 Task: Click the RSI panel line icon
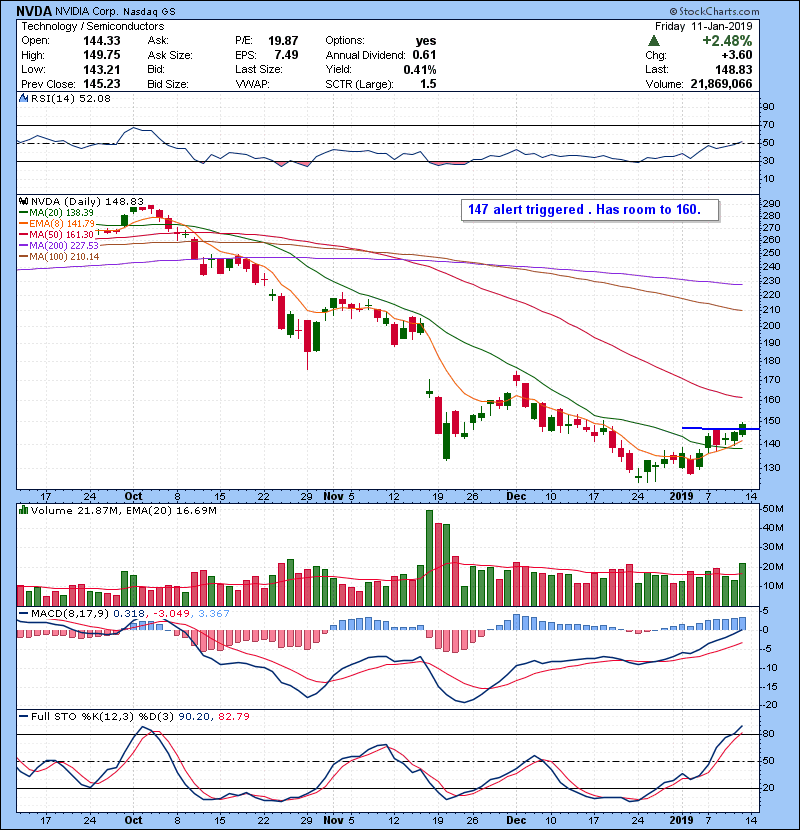click(x=23, y=98)
